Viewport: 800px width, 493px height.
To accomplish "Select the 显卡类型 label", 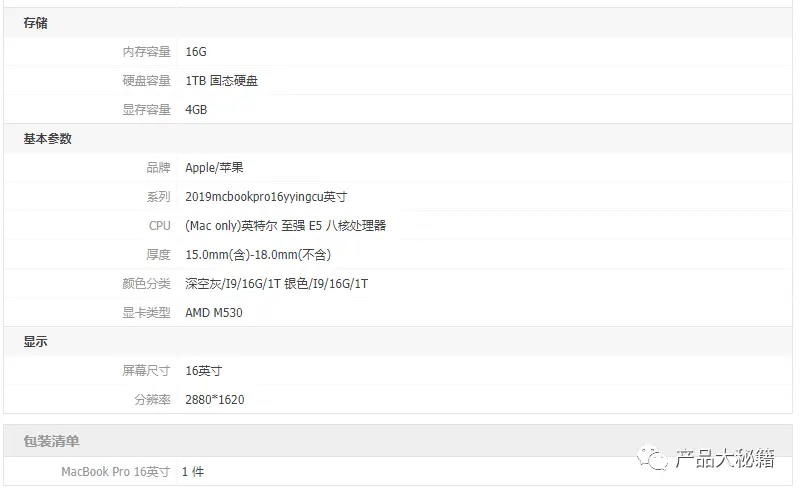I will click(x=146, y=312).
